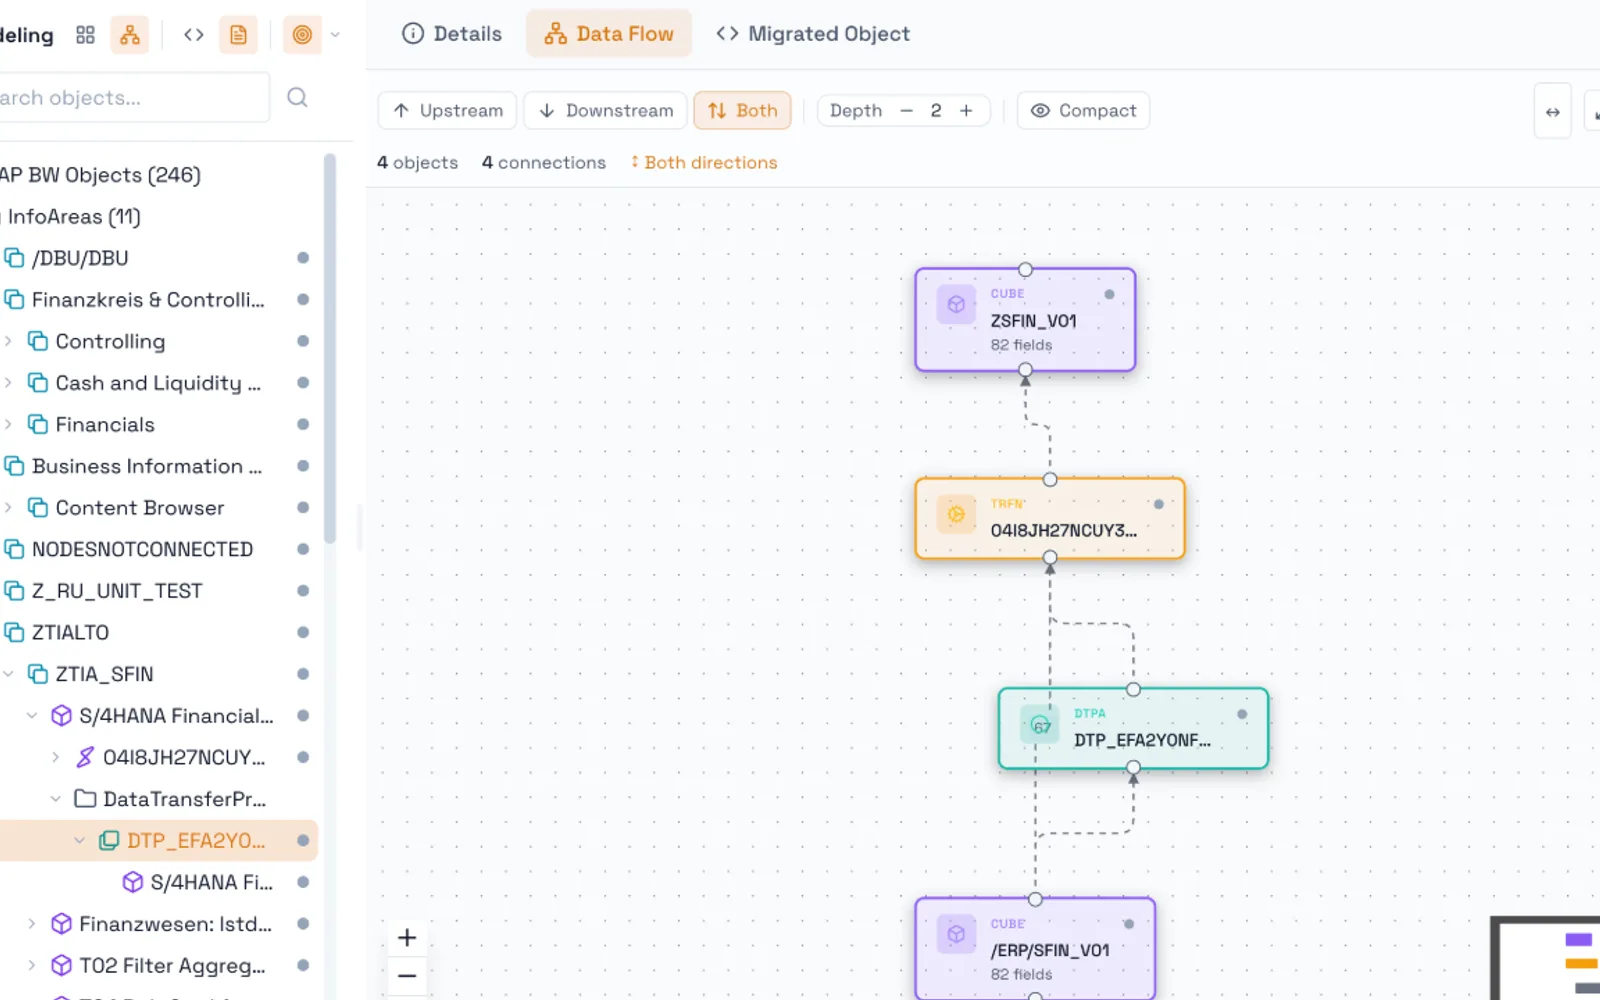Viewport: 1600px width, 1000px height.
Task: Toggle Compact view mode
Action: coord(1083,110)
